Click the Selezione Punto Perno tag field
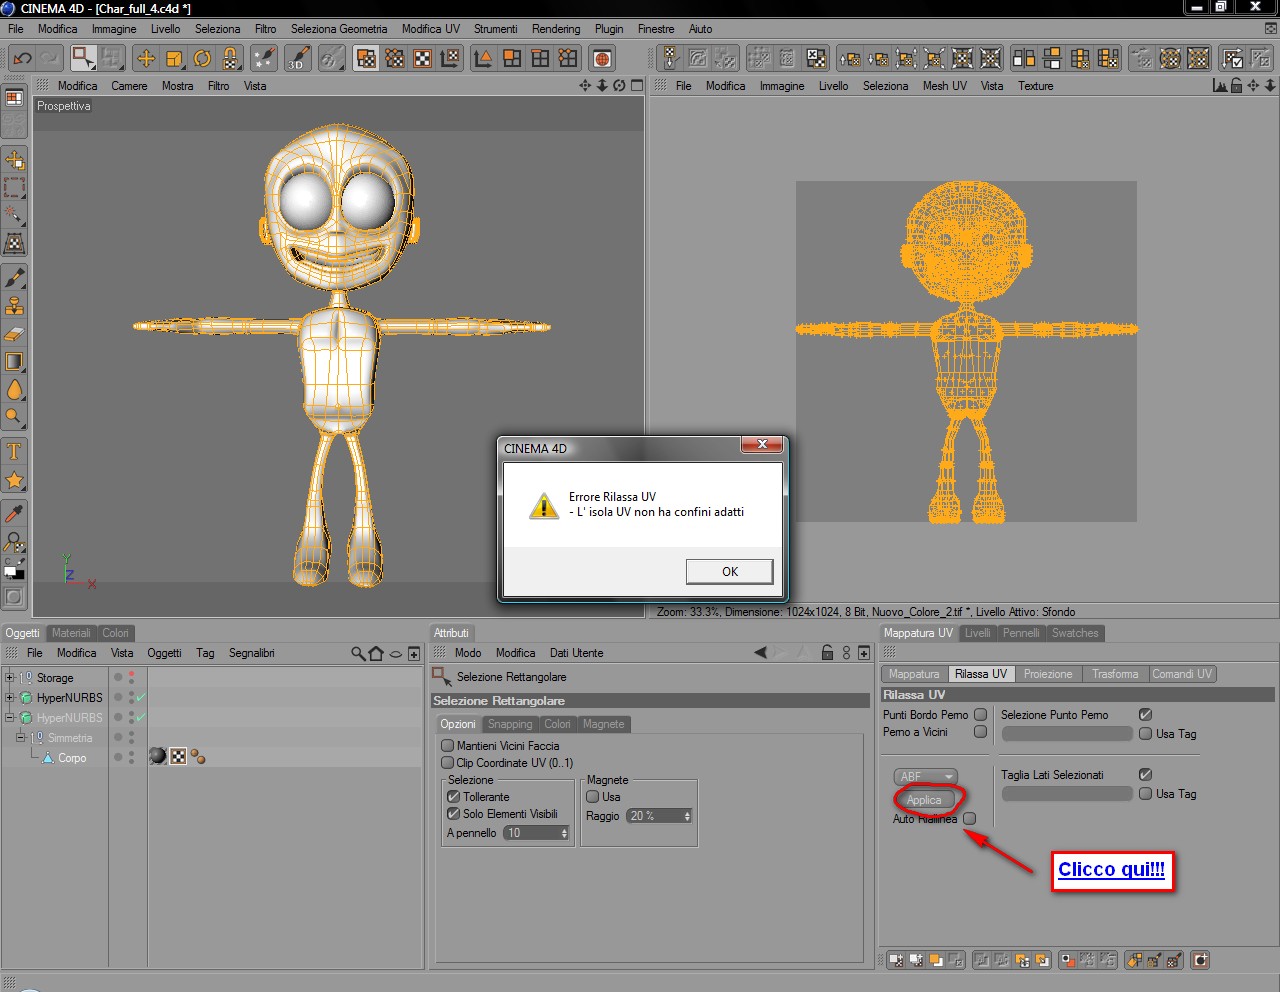1280x992 pixels. tap(1067, 734)
